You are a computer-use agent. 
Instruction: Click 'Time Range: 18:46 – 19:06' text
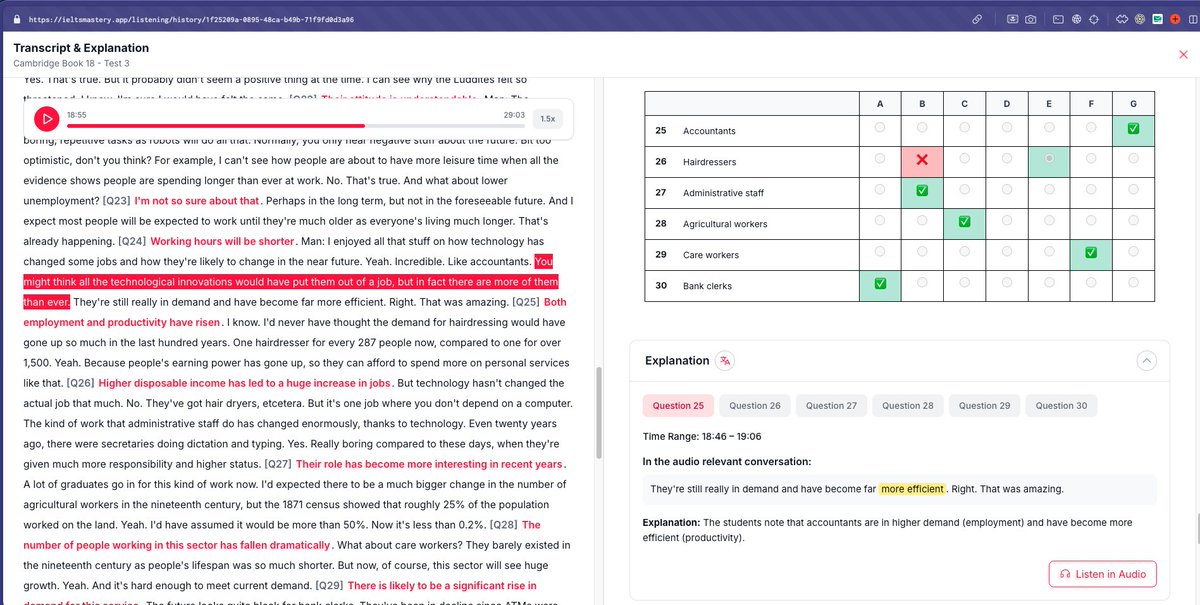(x=700, y=435)
